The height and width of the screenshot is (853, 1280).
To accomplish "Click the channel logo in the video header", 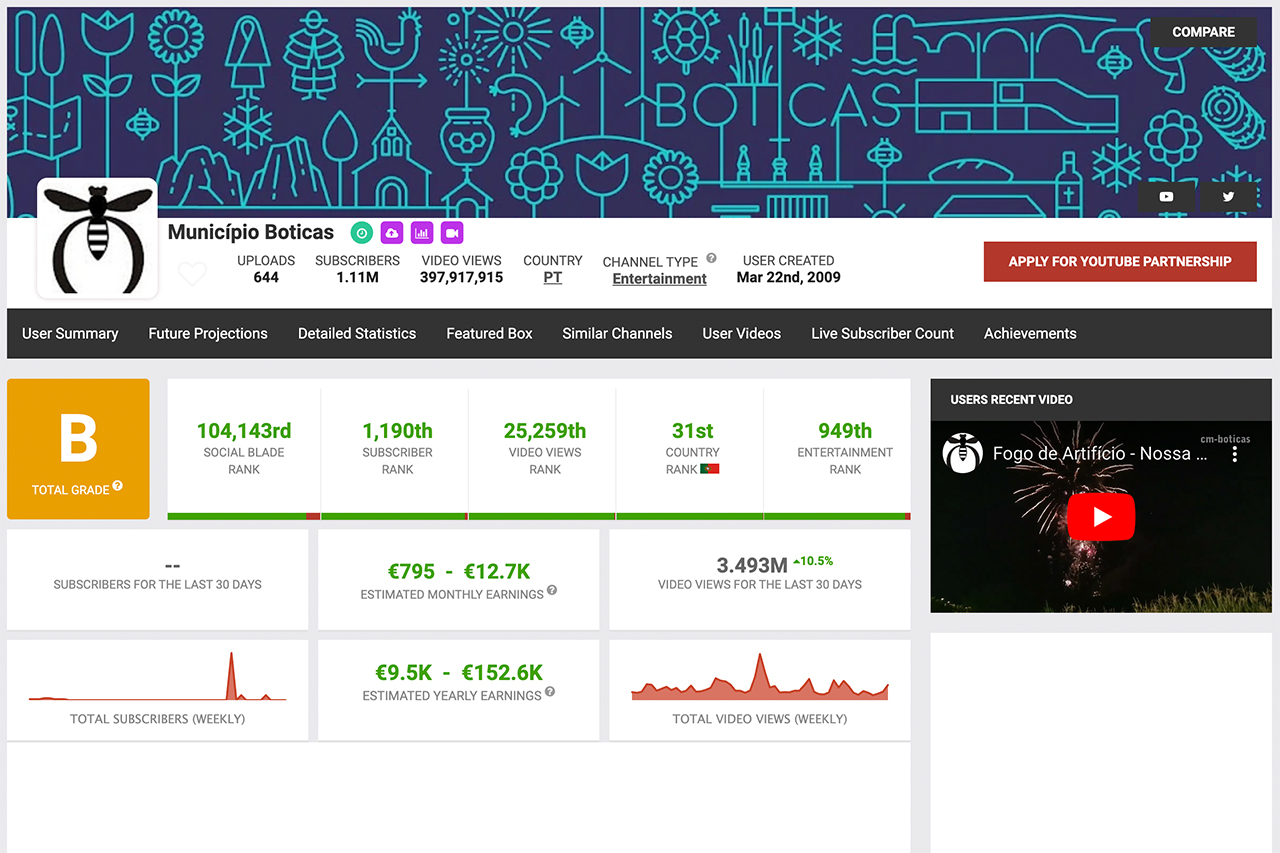I will (963, 453).
